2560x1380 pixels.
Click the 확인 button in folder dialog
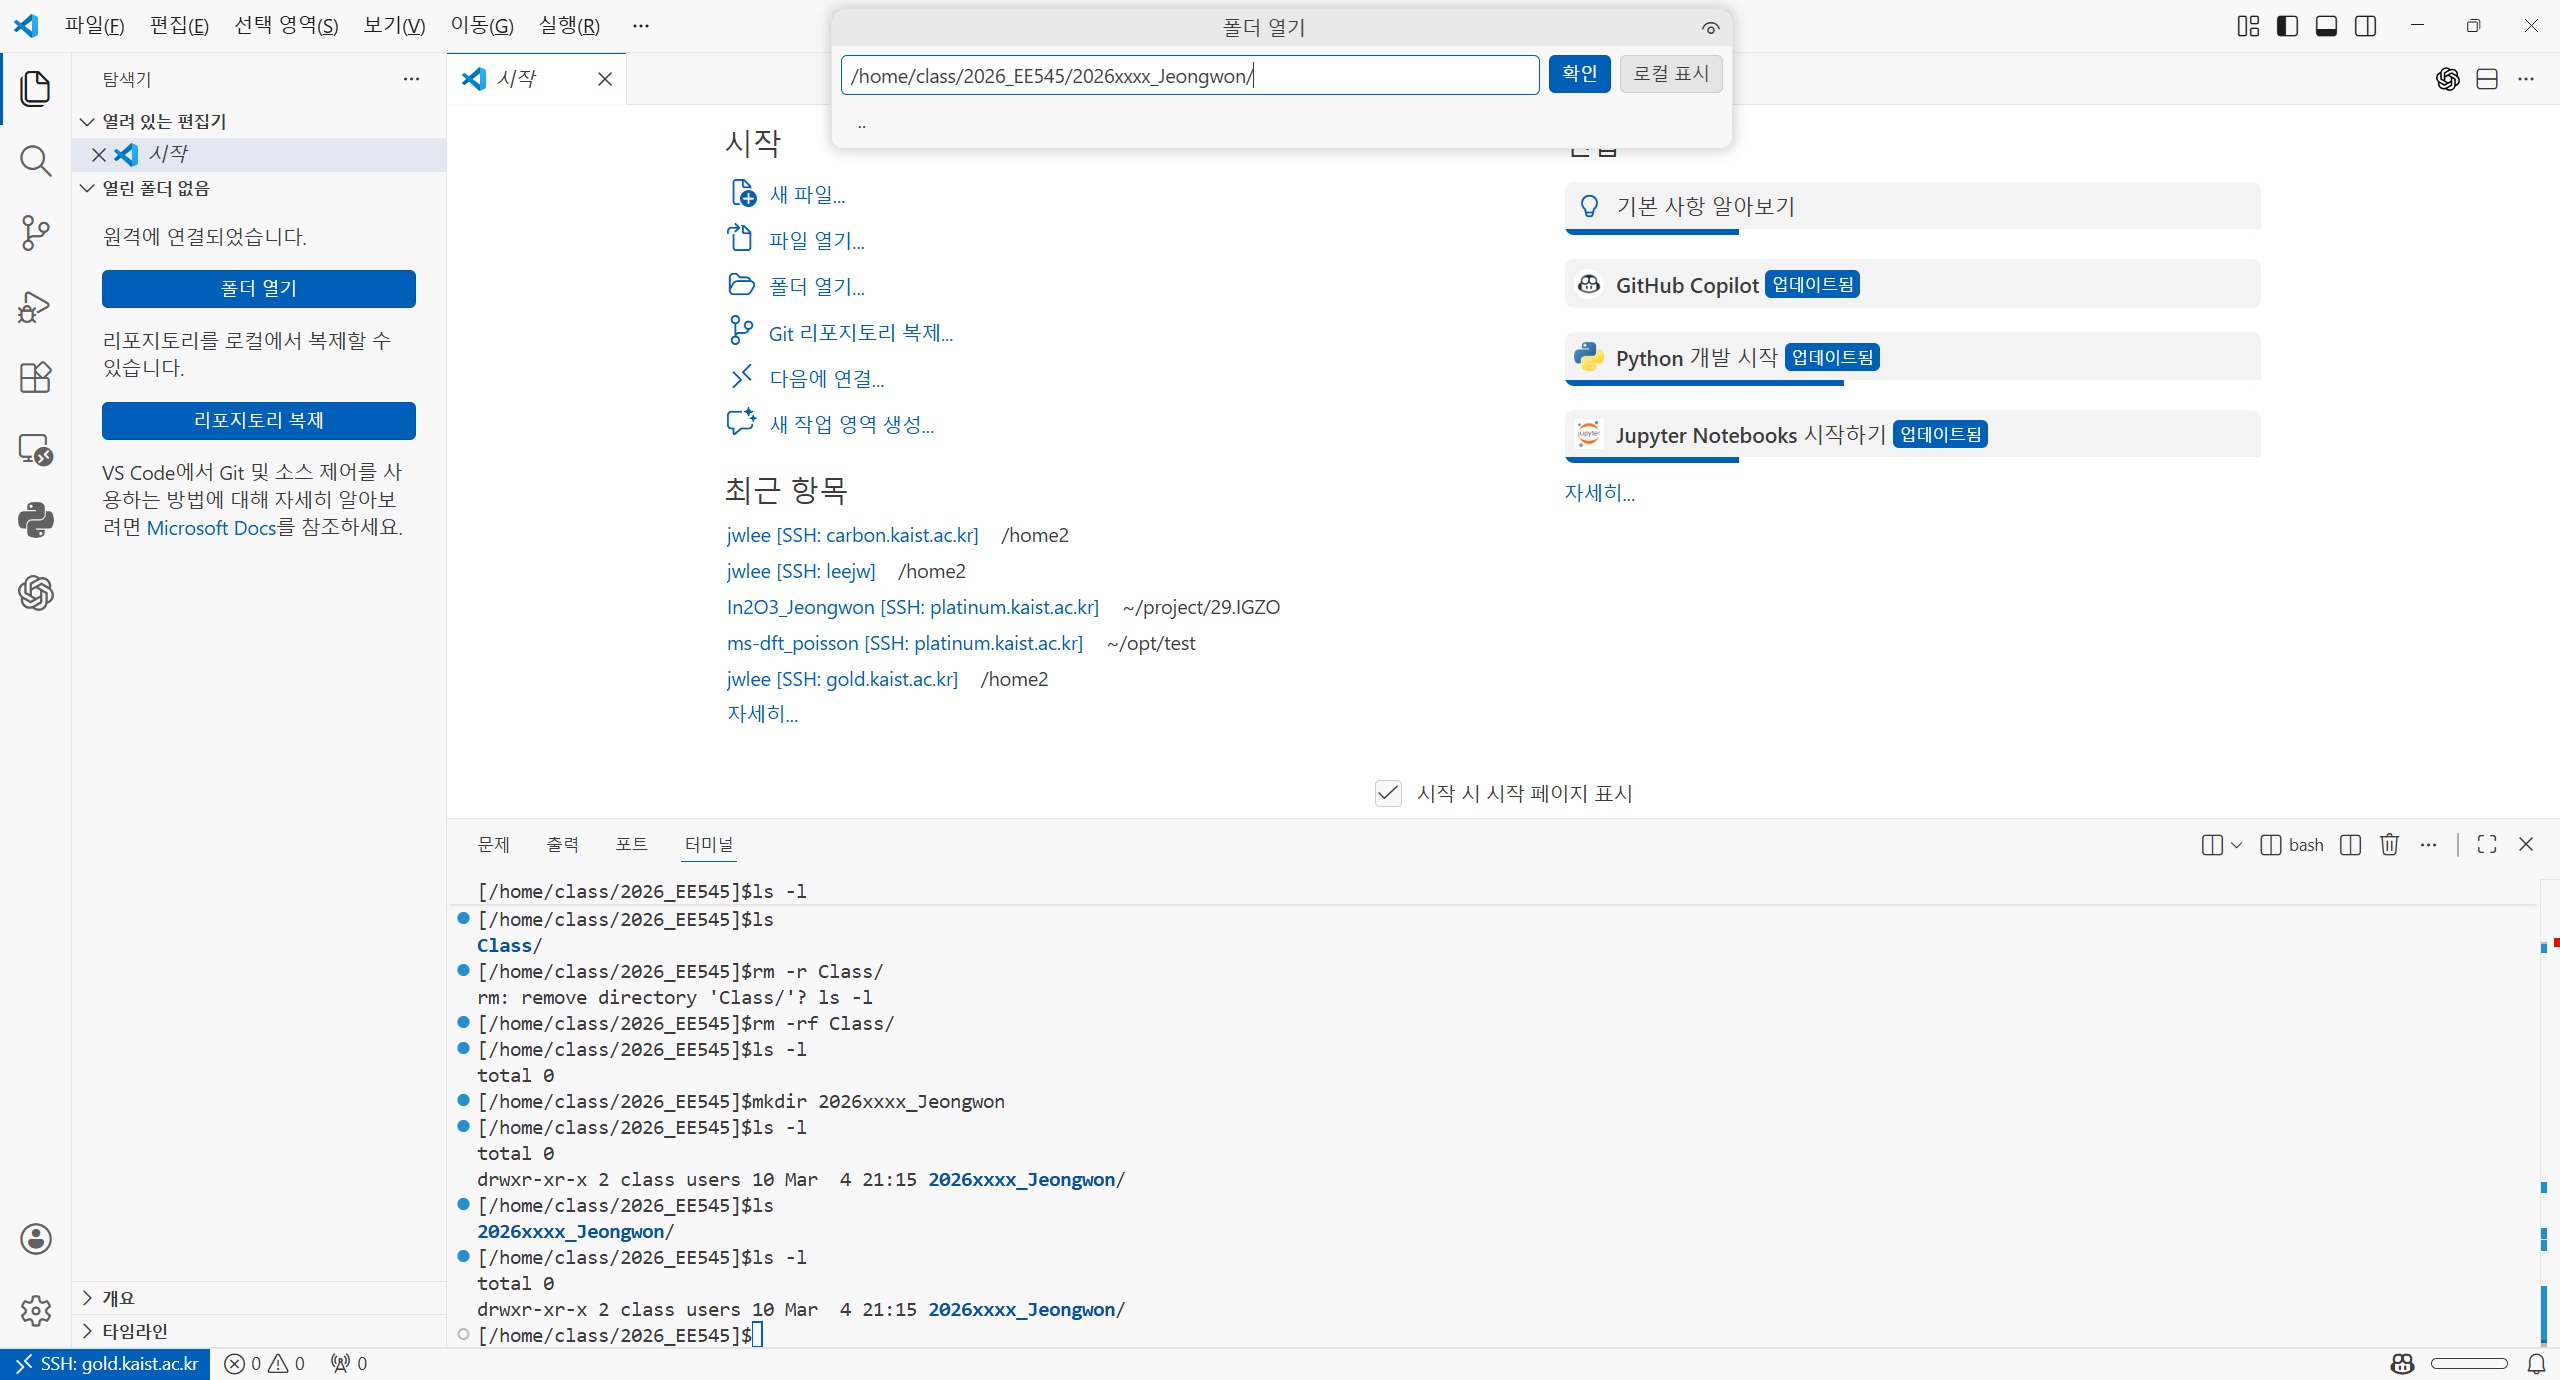(1579, 74)
